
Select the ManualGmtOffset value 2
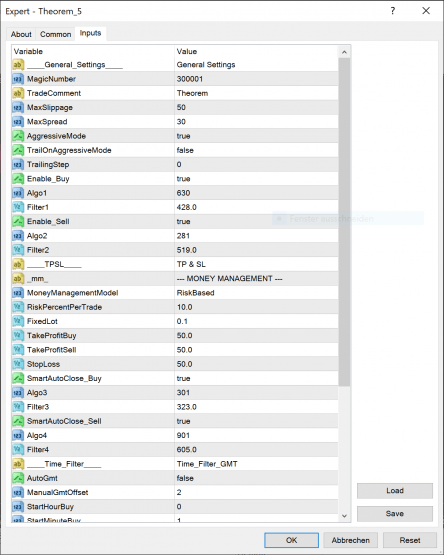[179, 492]
